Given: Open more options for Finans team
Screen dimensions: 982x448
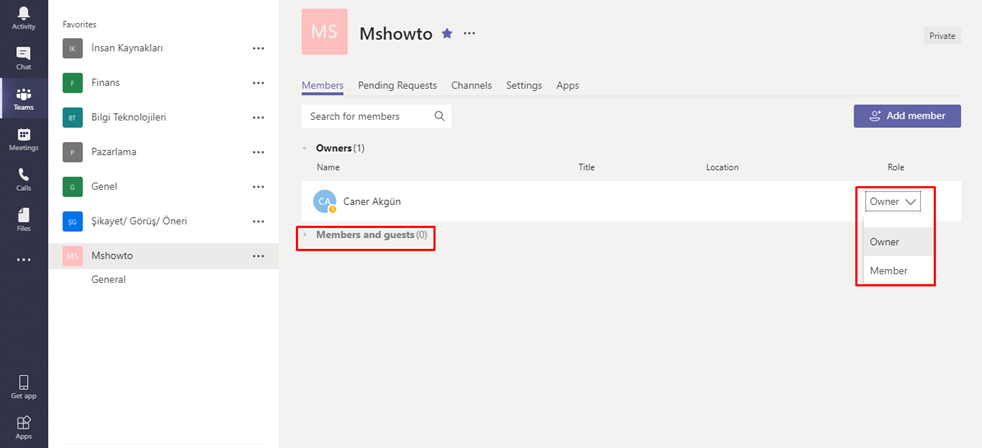Looking at the screenshot, I should (x=258, y=83).
